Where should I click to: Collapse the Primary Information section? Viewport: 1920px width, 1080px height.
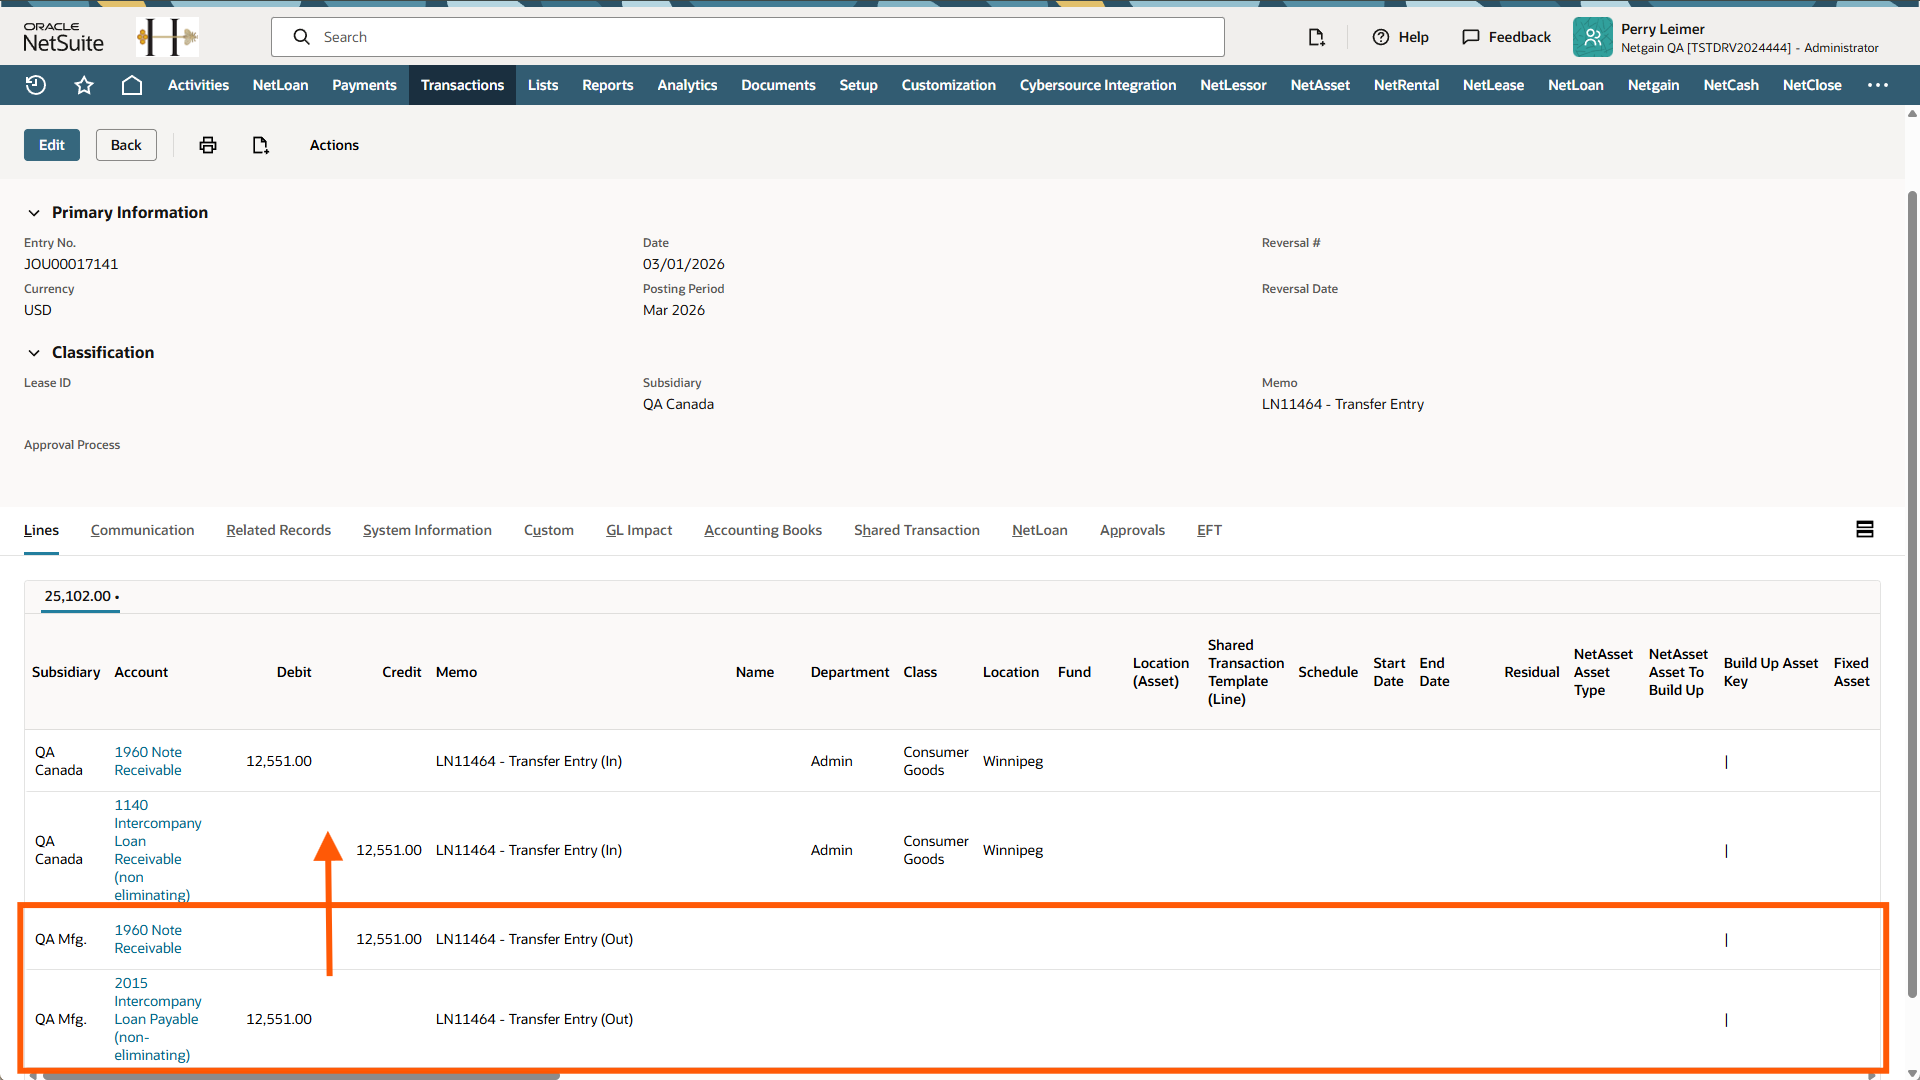[34, 213]
